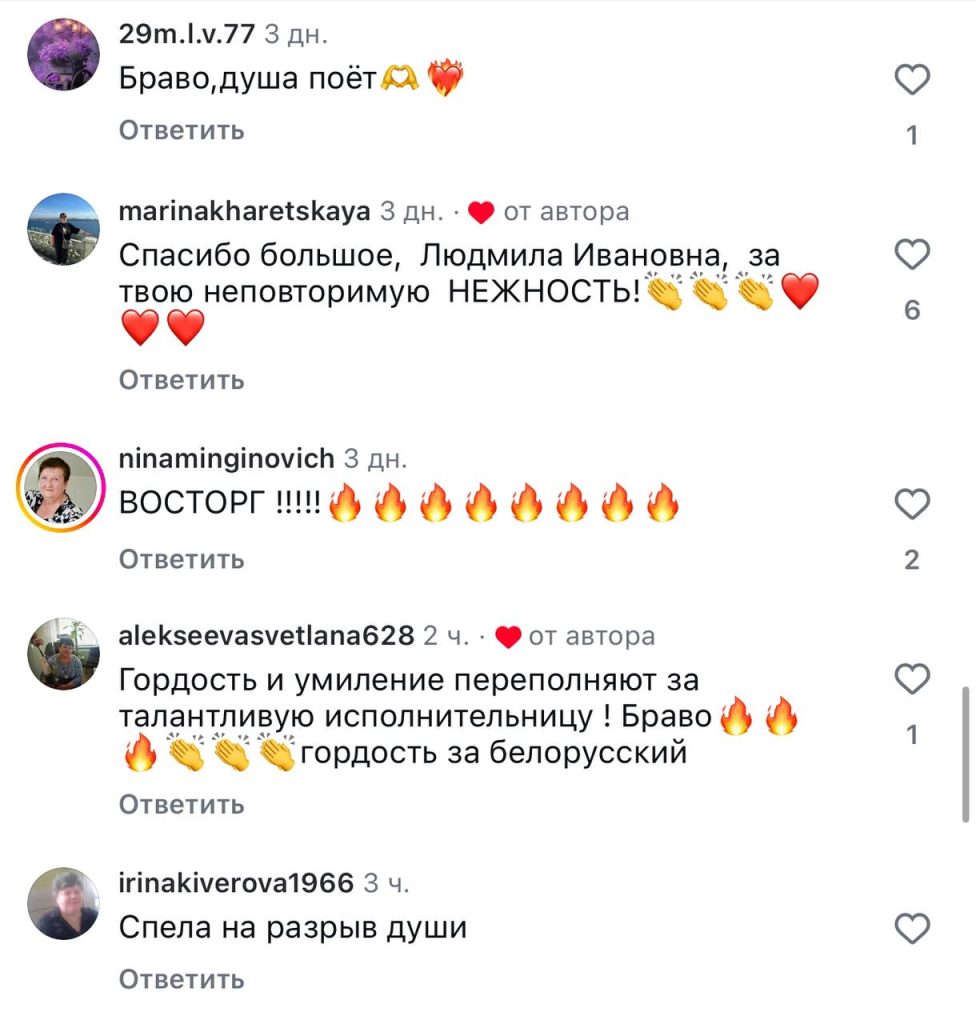Like marinakharetskaya's comment with the heart icon
This screenshot has width=976, height=1024.
[x=912, y=254]
